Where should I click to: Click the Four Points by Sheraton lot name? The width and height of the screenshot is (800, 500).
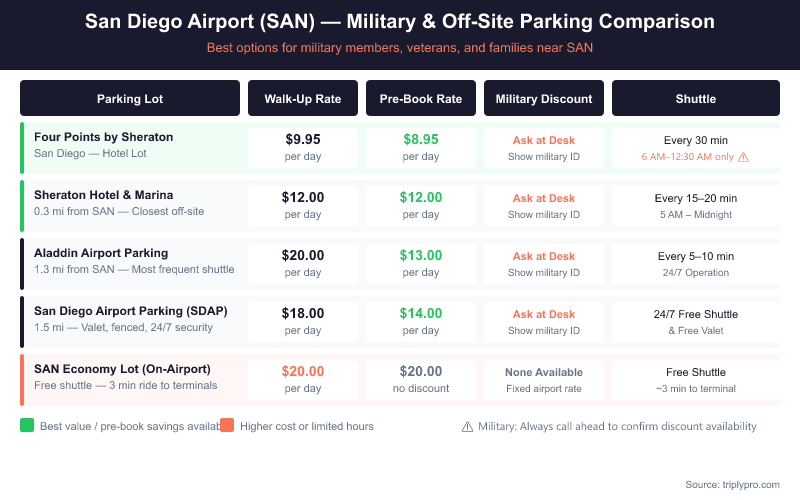(104, 137)
